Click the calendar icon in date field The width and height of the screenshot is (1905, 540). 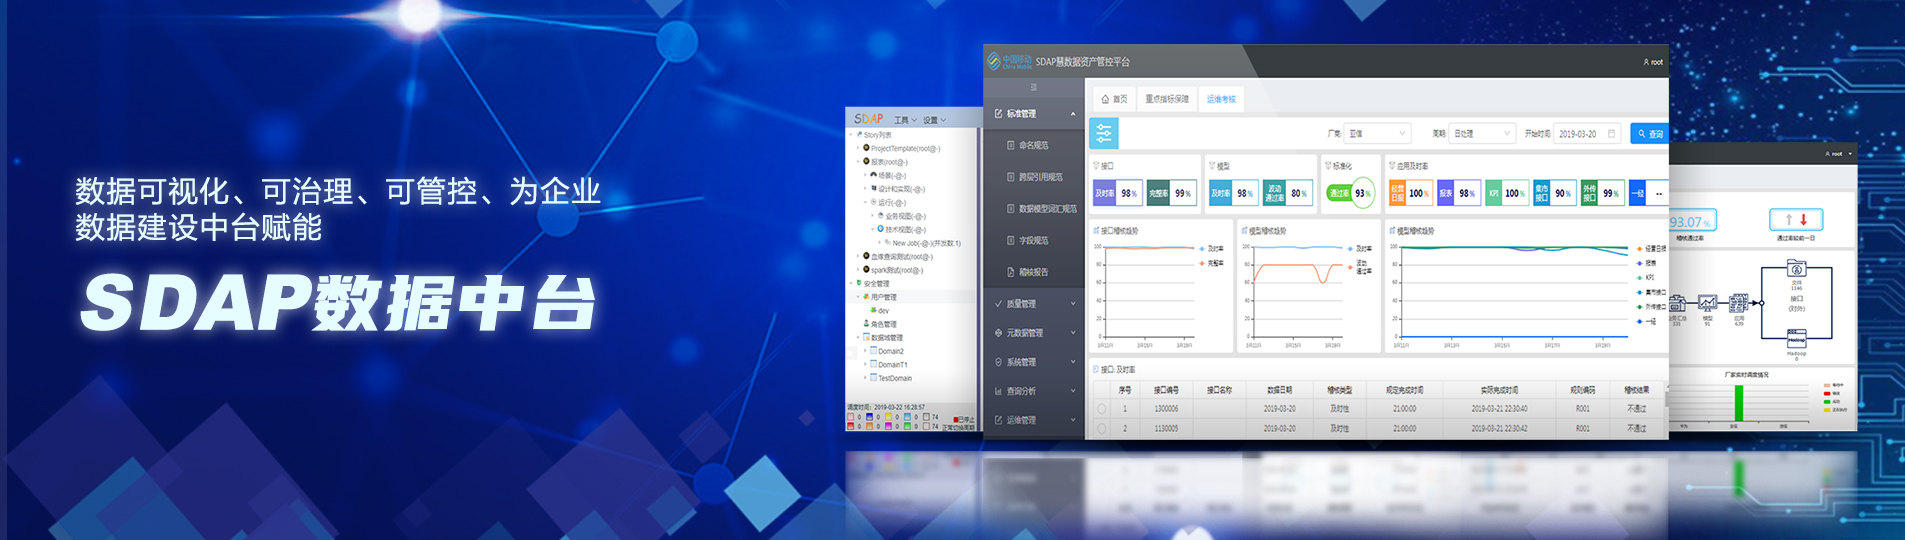pos(1611,133)
